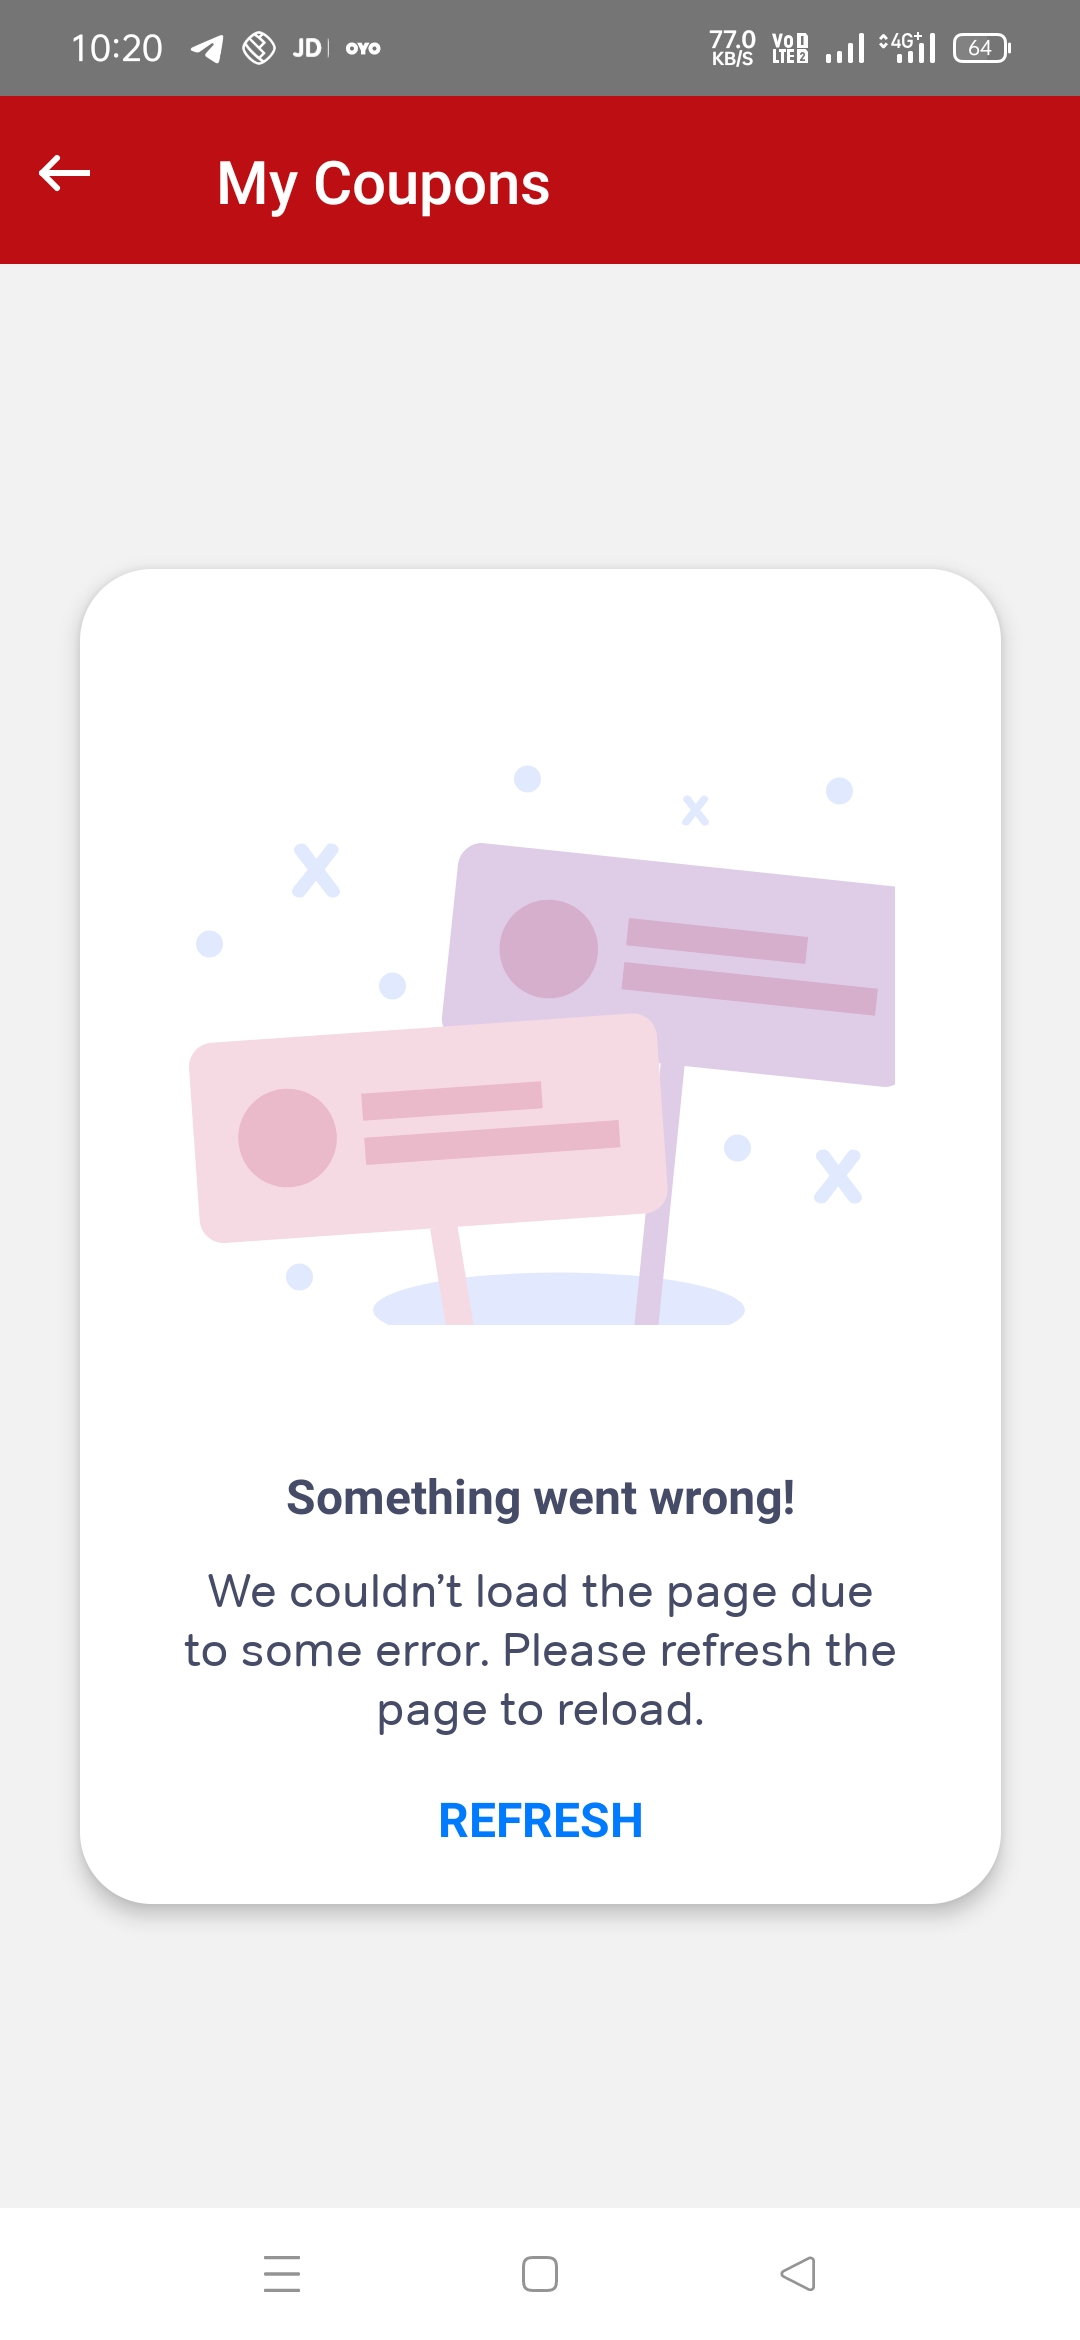Tap the battery level indicator

tap(981, 48)
